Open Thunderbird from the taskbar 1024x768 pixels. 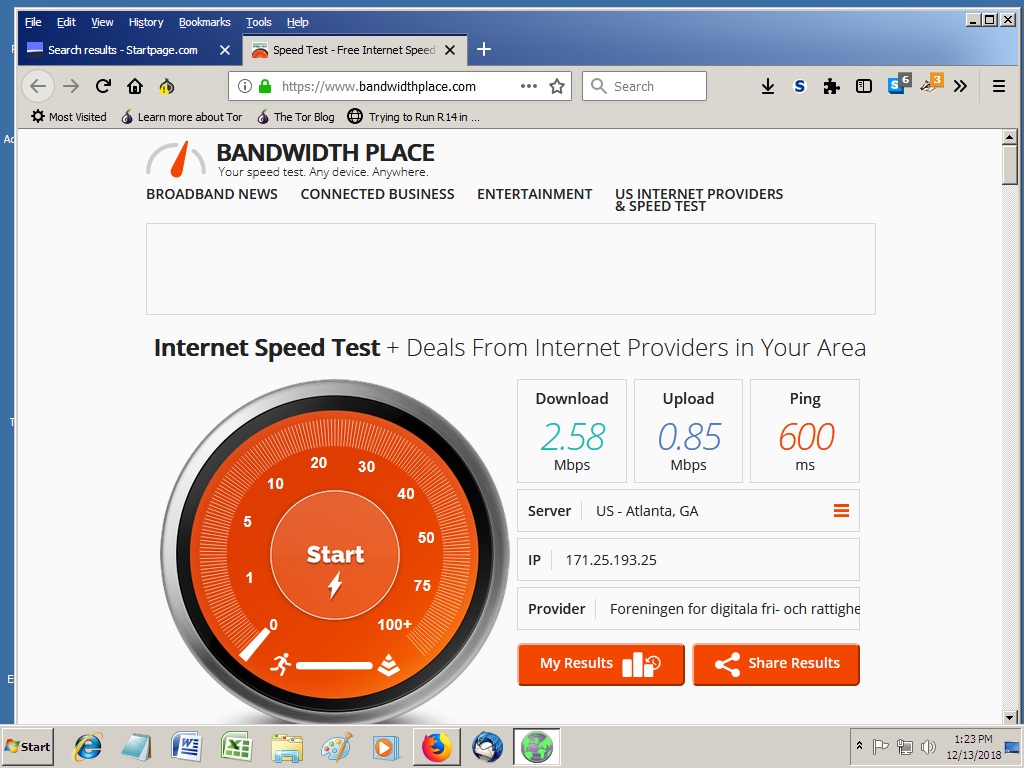pos(487,746)
